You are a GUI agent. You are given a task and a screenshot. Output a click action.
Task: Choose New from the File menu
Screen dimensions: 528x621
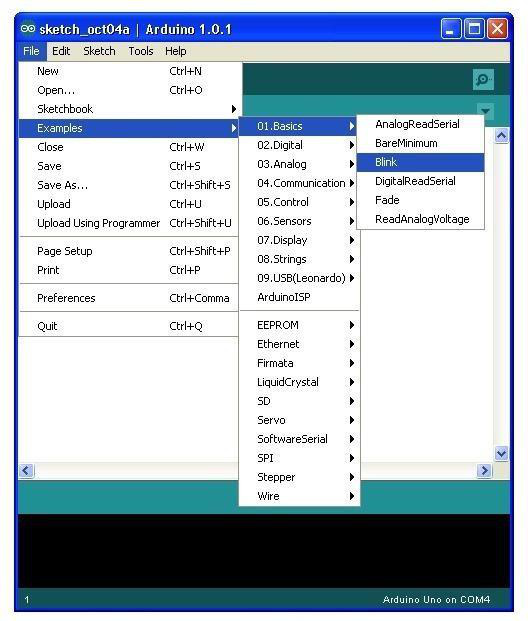pyautogui.click(x=129, y=71)
